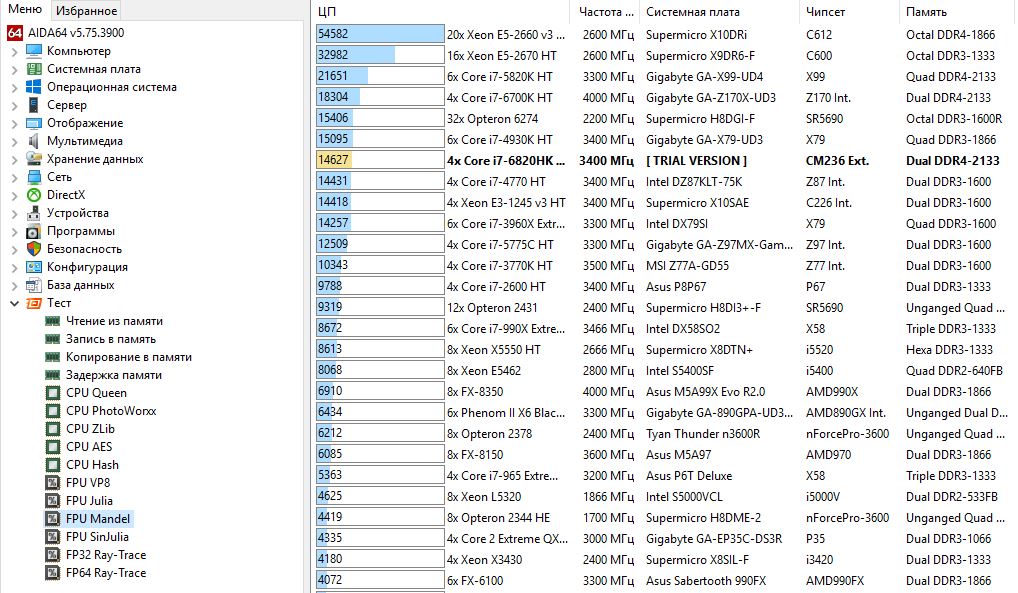Click the Тест benchmark icon
The height and width of the screenshot is (593, 1018).
point(34,303)
